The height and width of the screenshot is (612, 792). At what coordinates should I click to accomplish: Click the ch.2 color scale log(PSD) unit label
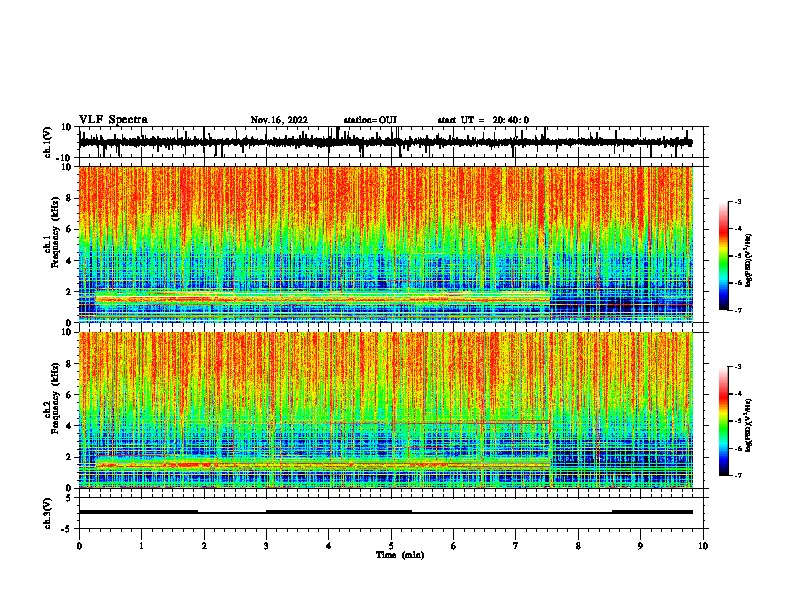coord(749,425)
